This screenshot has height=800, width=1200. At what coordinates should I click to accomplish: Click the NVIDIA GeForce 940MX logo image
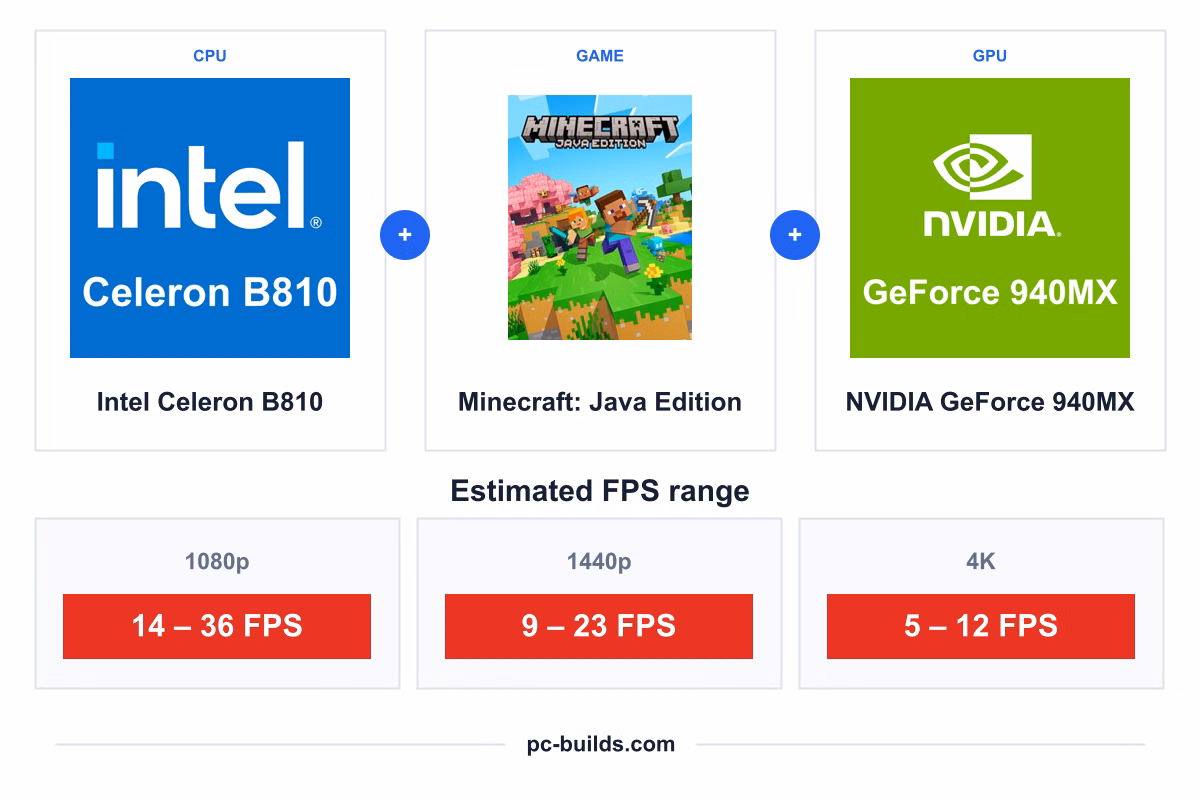(x=990, y=218)
